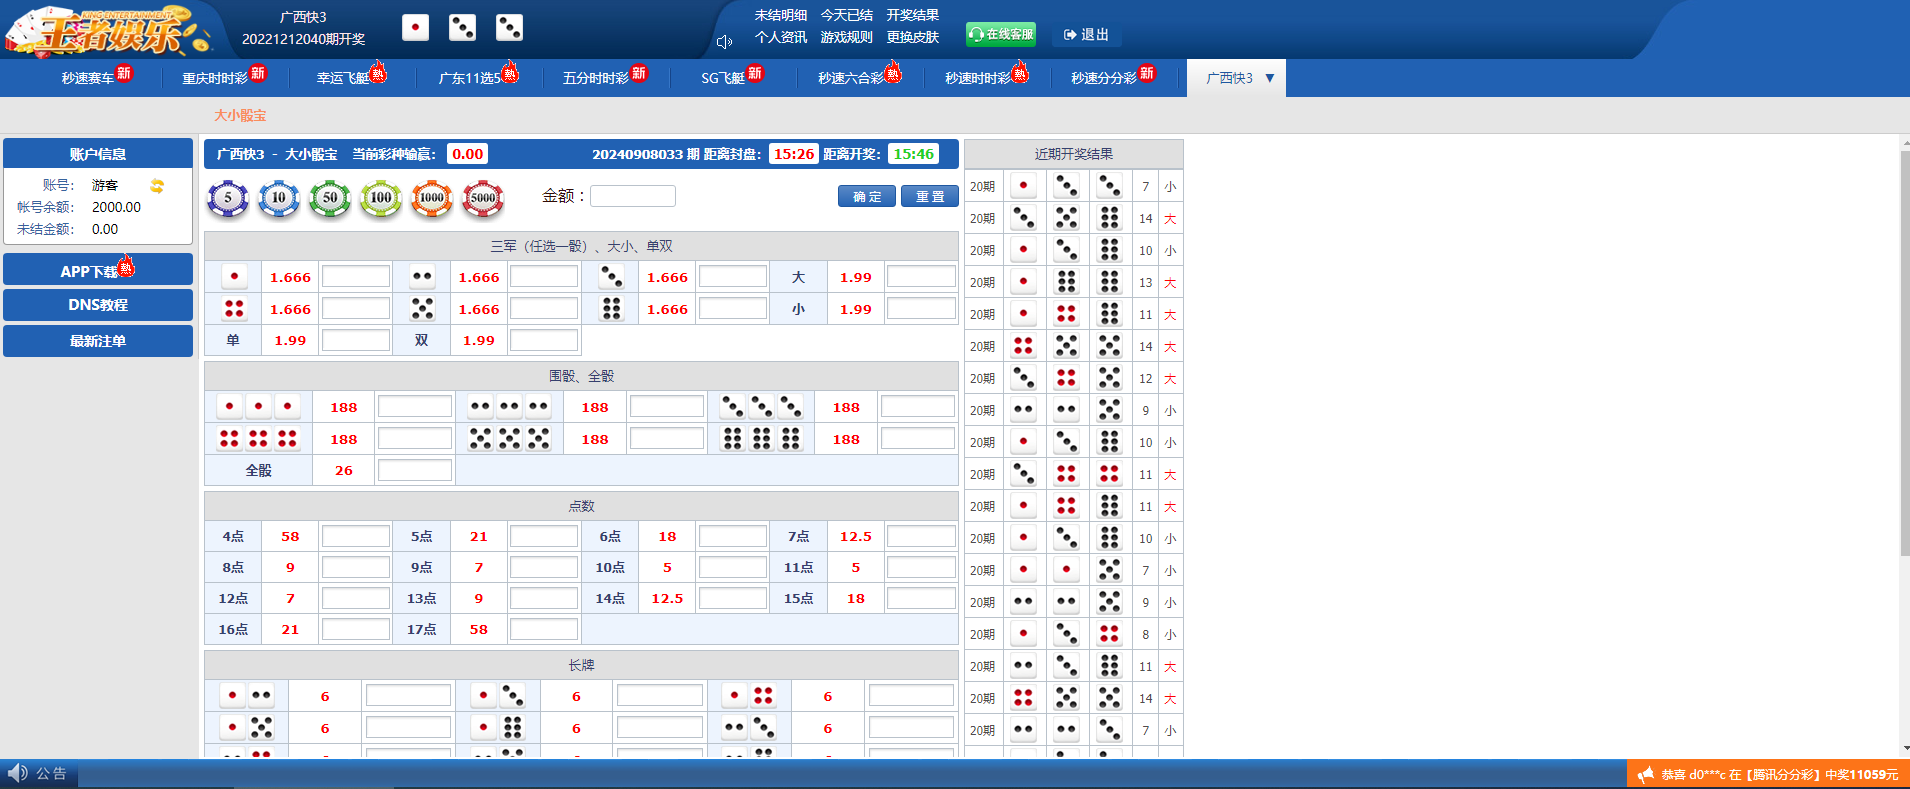
Task: Click the 重置 reset button
Action: click(x=929, y=197)
